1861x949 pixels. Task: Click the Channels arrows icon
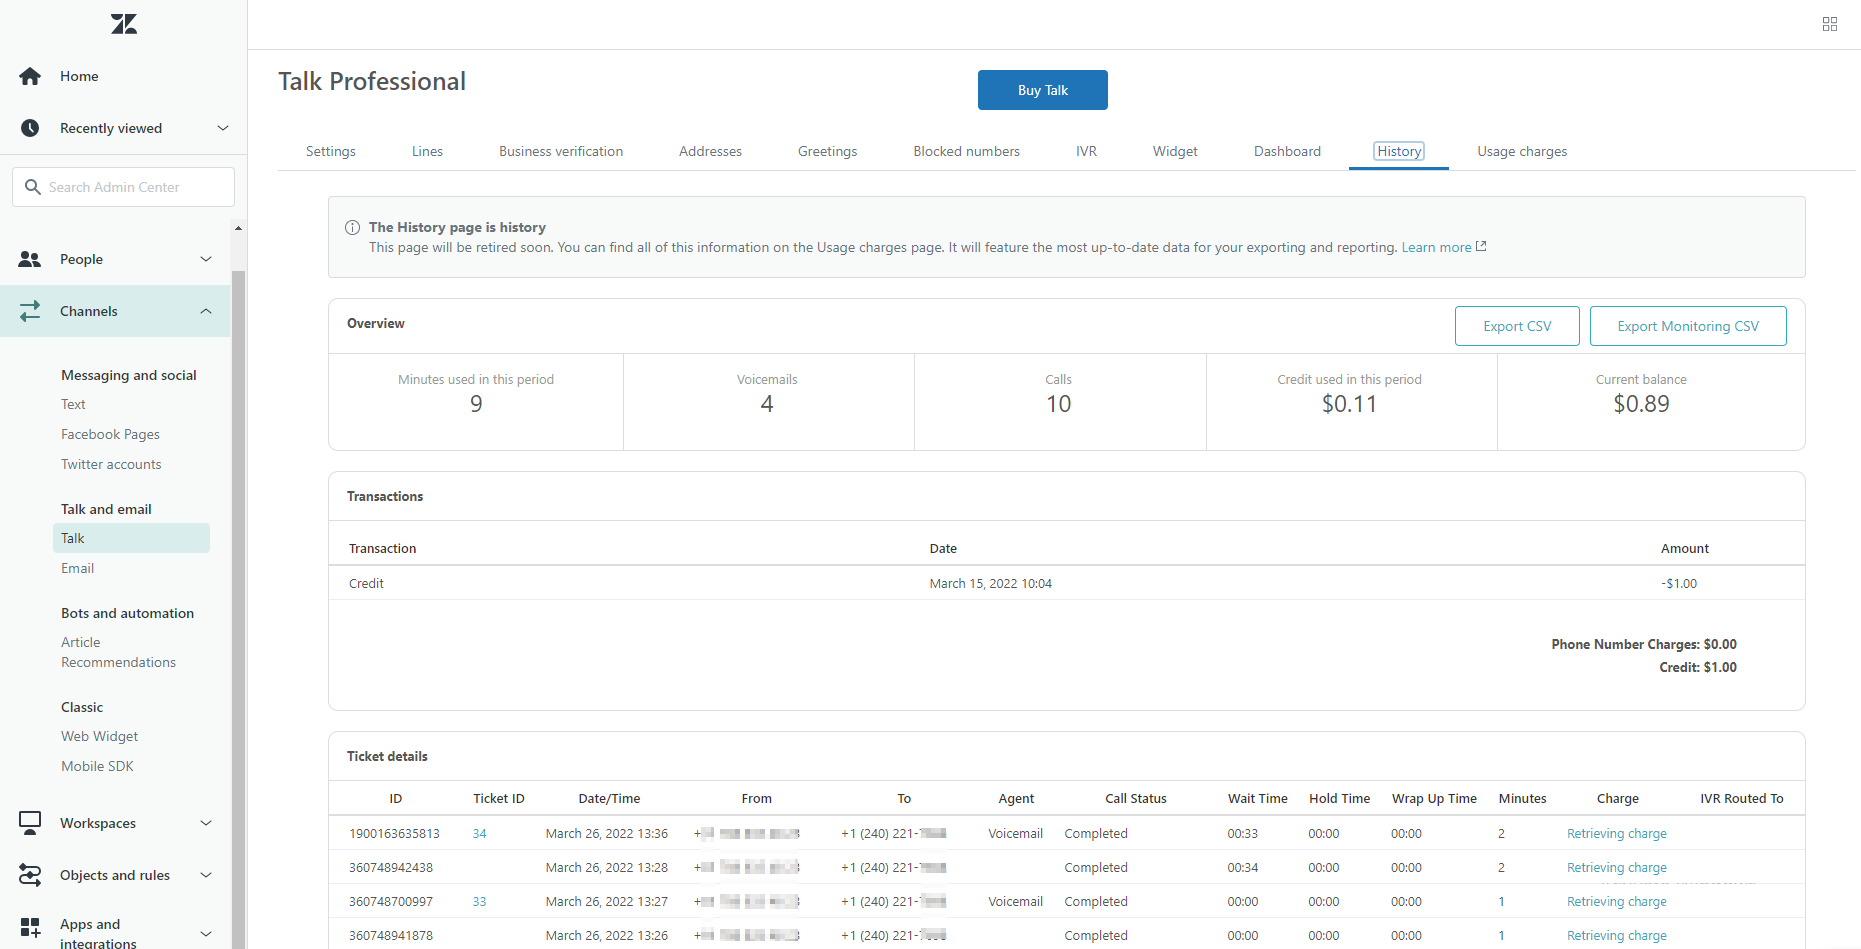tap(30, 311)
